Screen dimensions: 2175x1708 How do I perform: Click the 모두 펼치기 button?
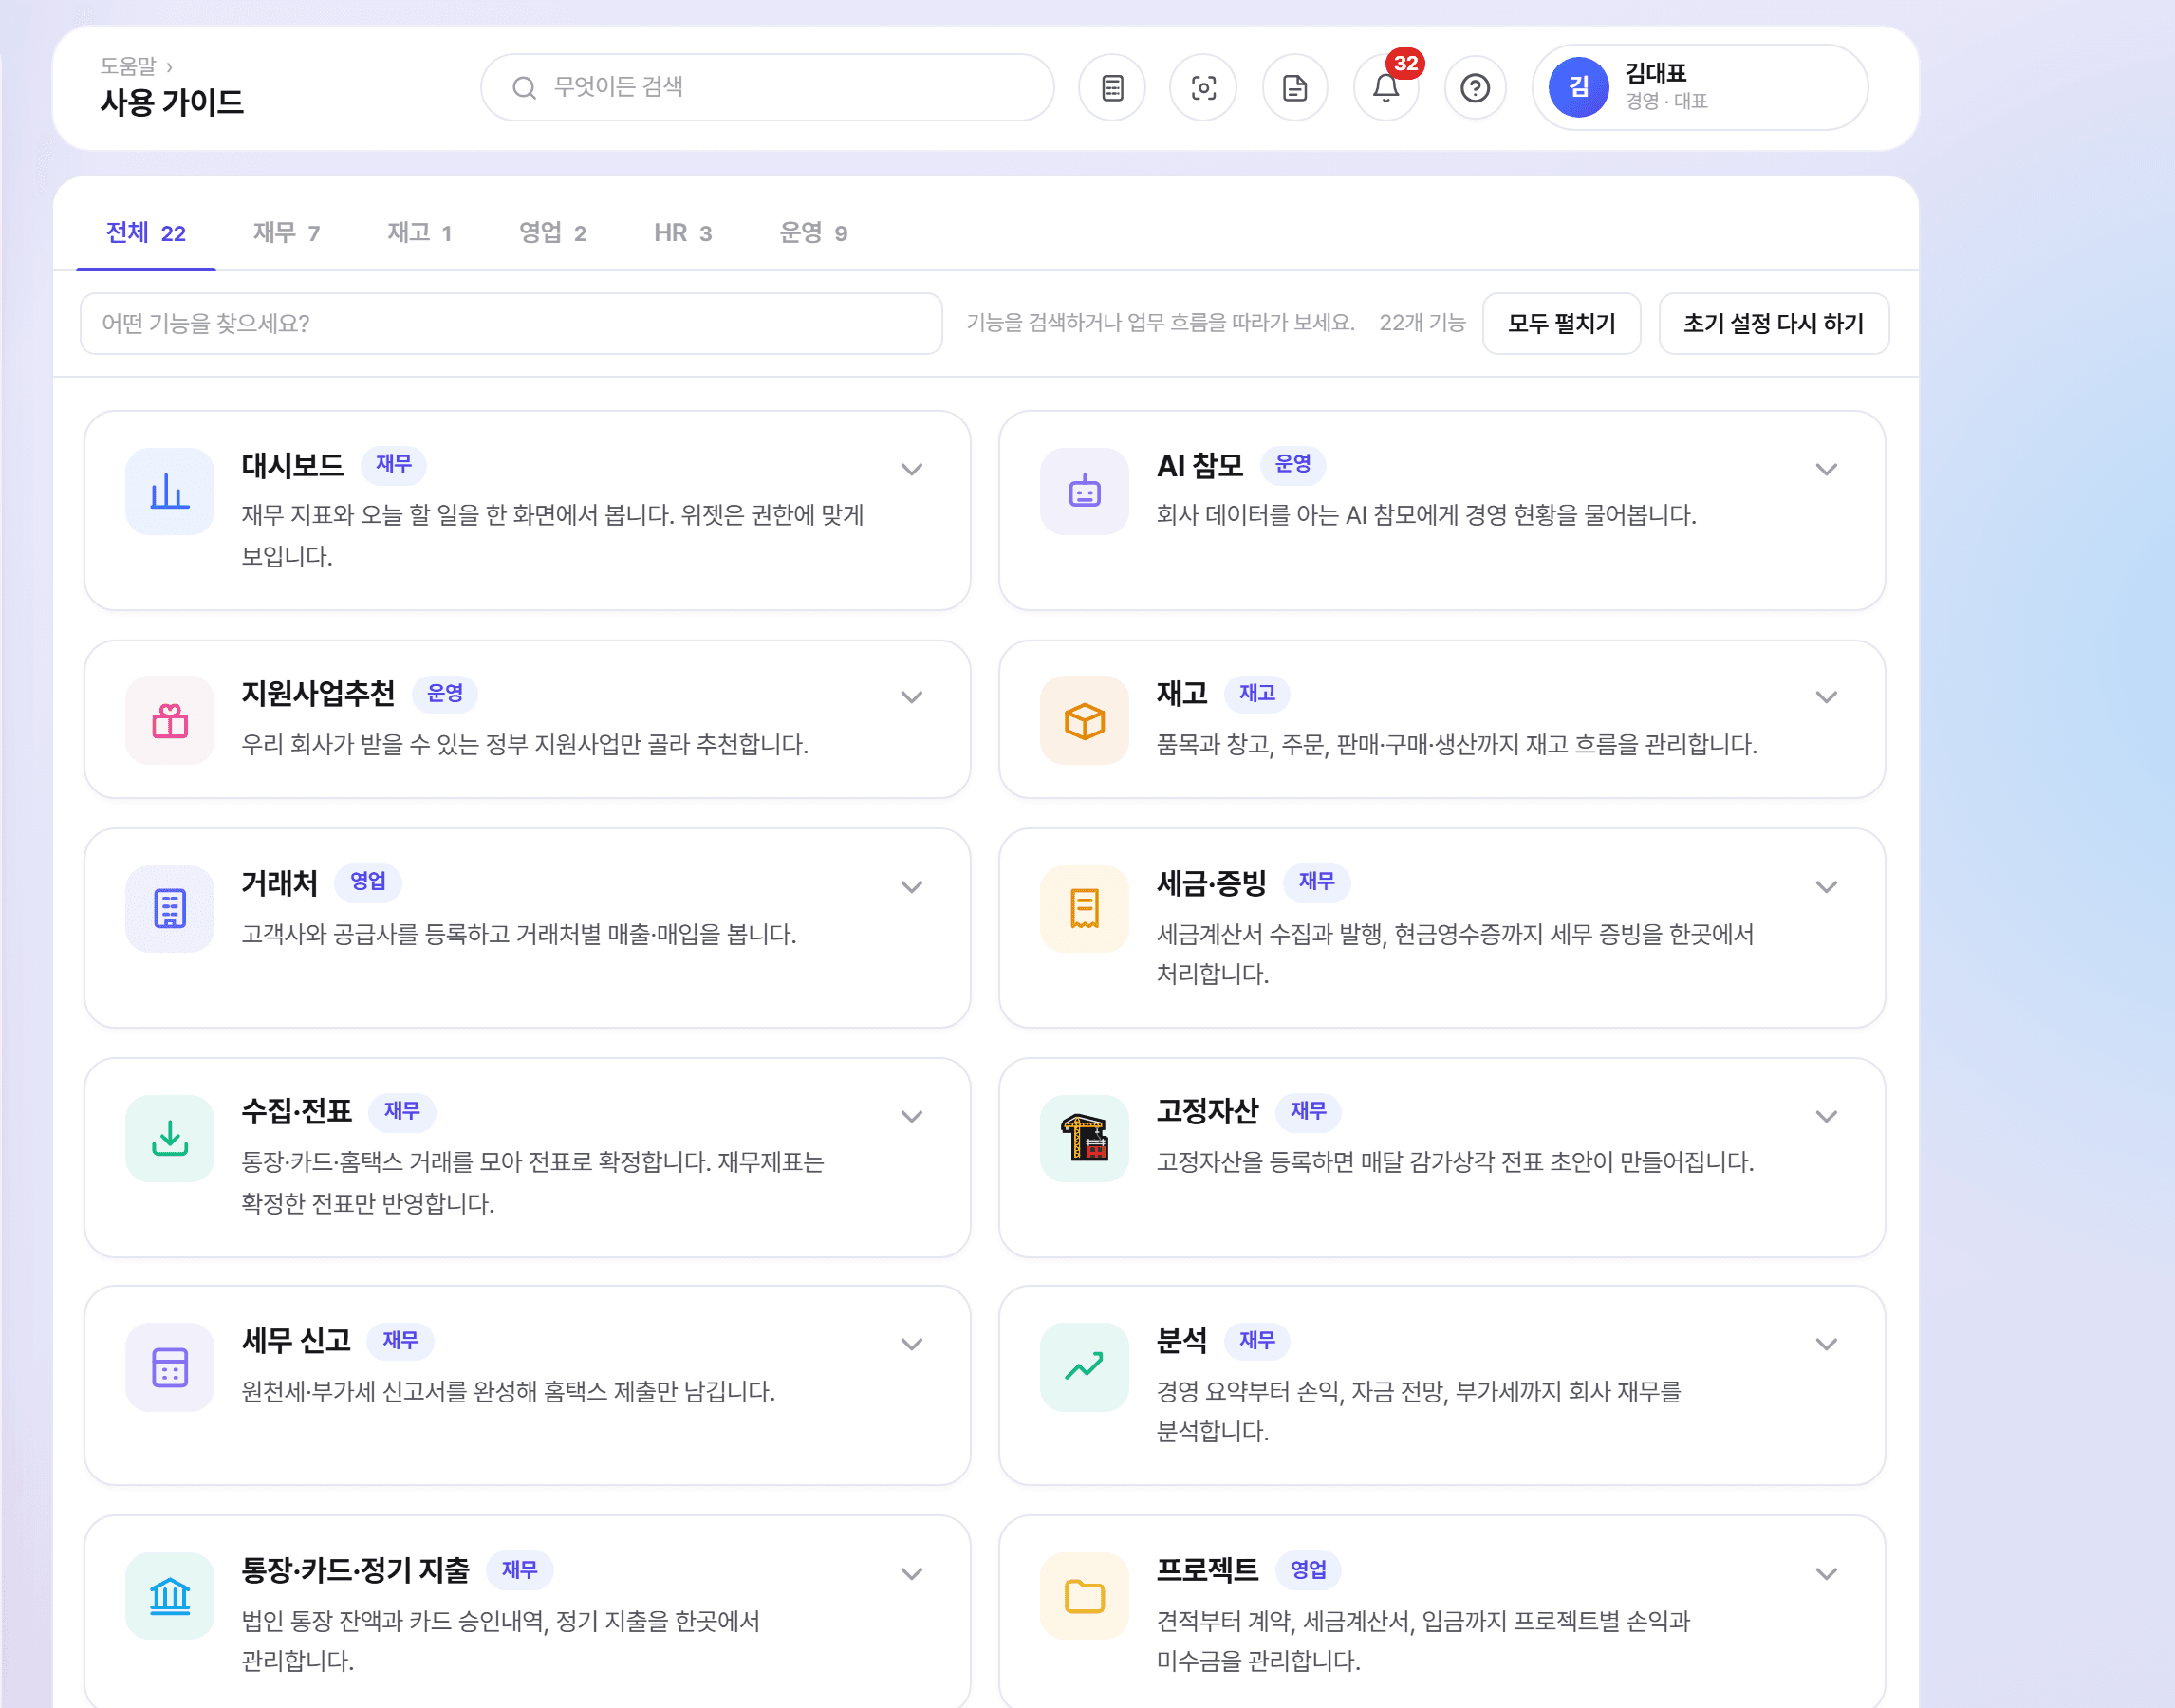1561,323
